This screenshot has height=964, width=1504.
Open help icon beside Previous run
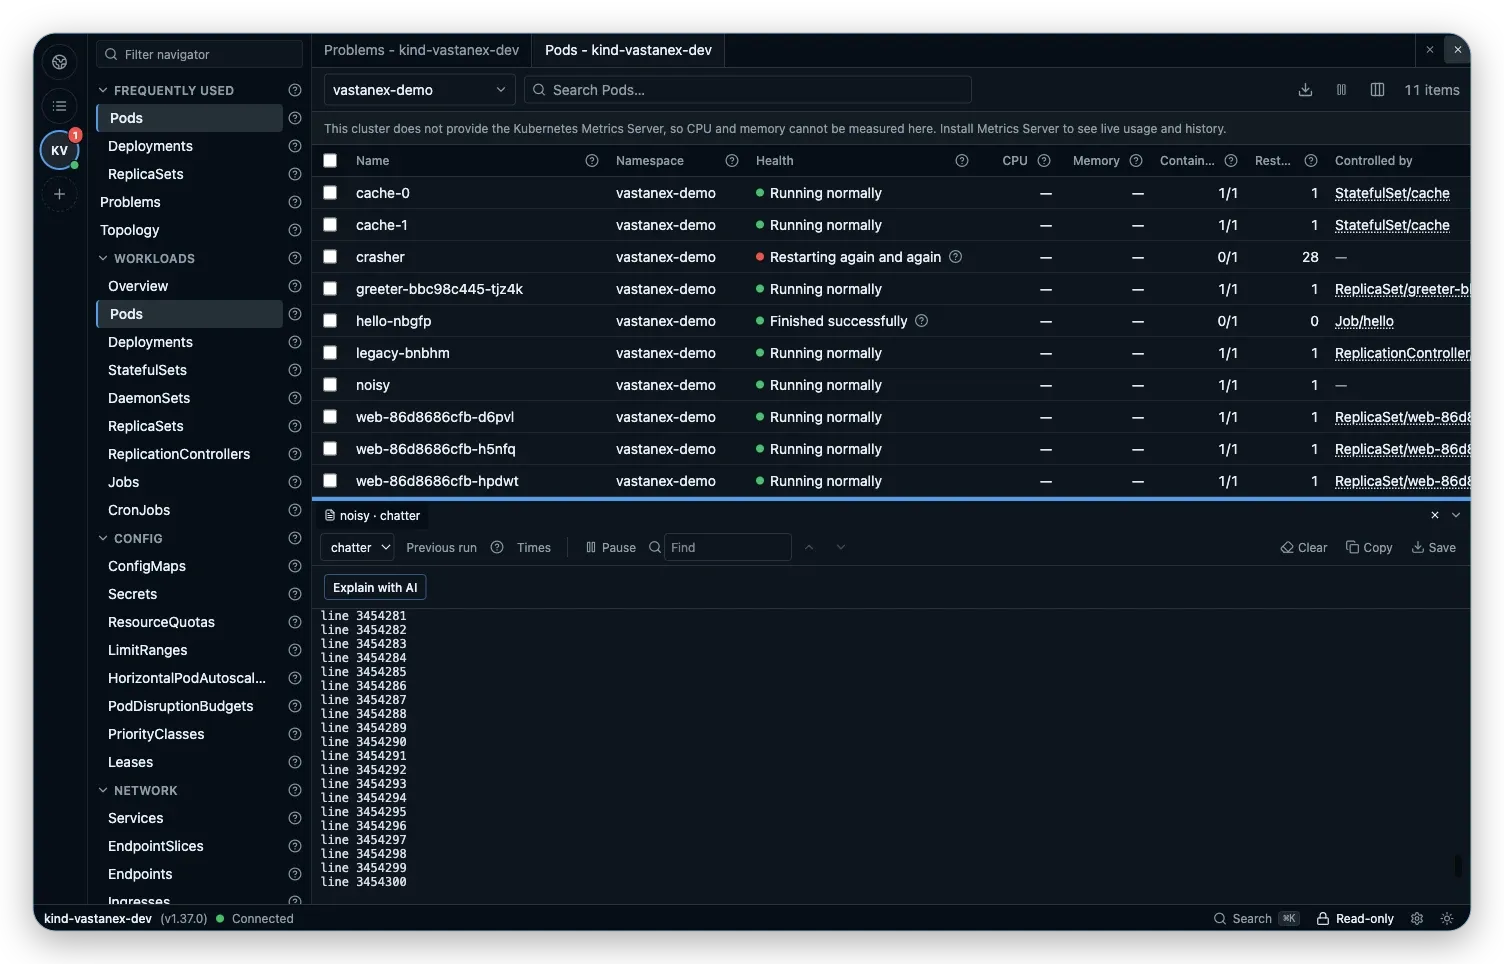(497, 548)
